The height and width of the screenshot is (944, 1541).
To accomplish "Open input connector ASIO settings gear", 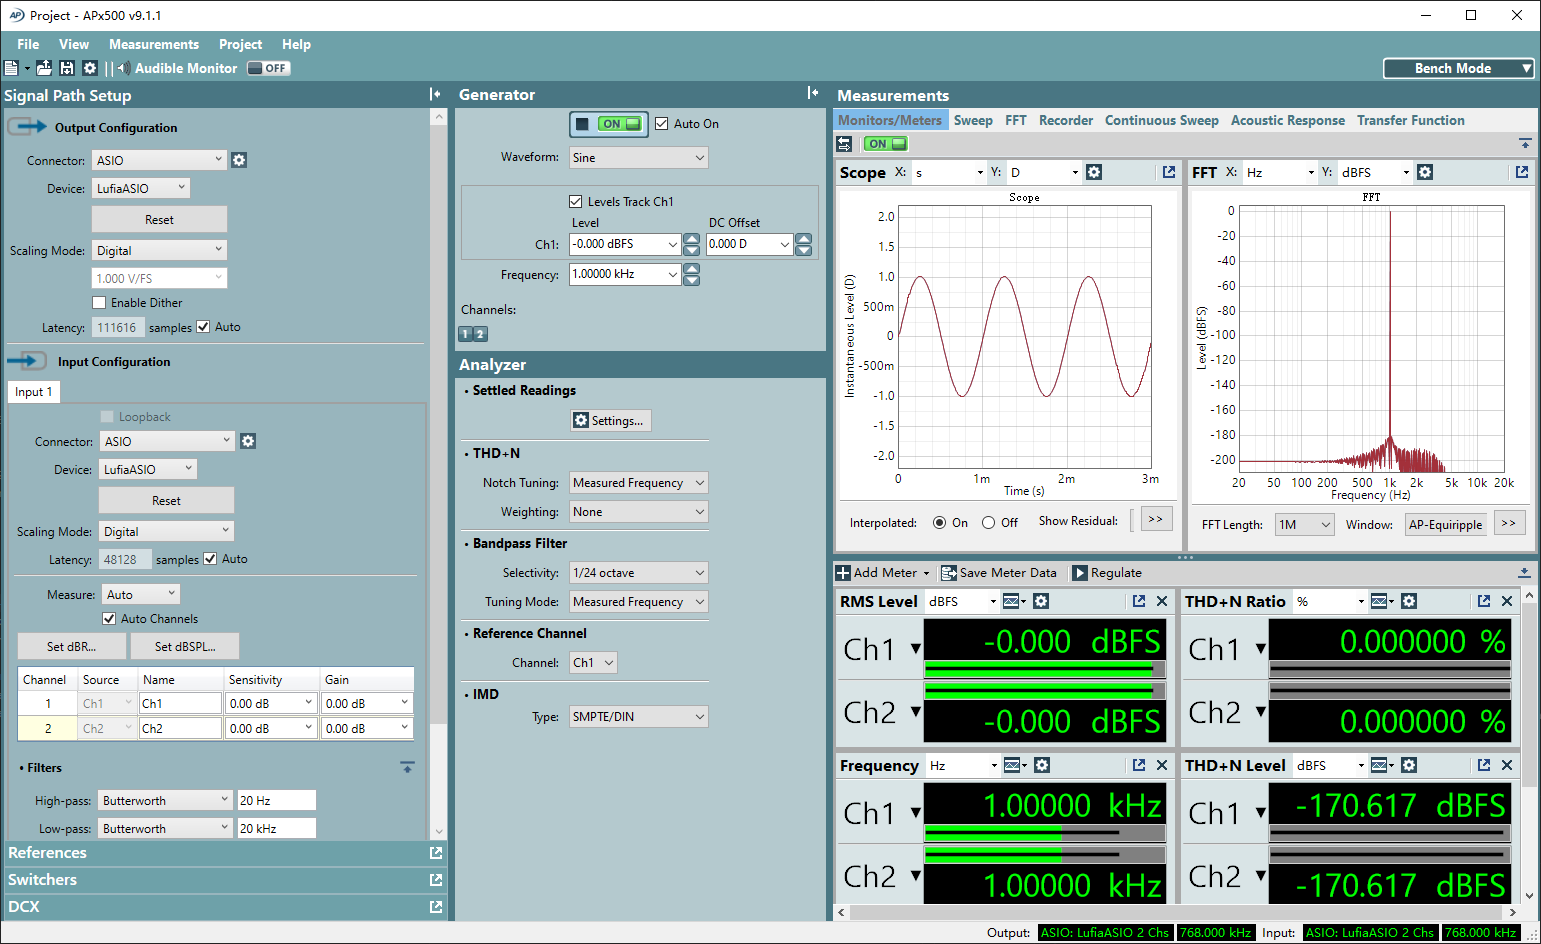I will [248, 441].
